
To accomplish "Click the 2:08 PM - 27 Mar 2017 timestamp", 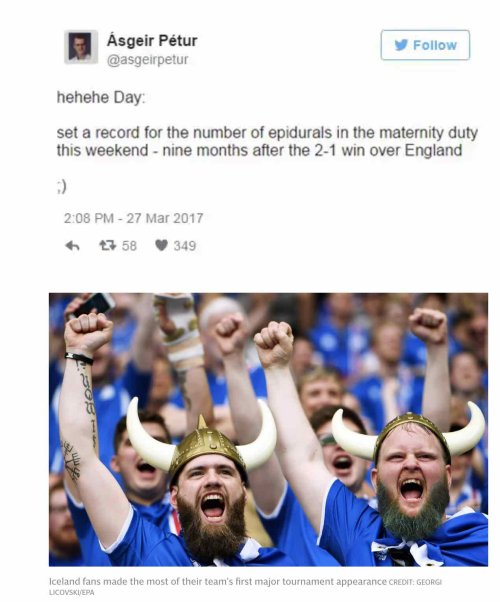I will (133, 218).
